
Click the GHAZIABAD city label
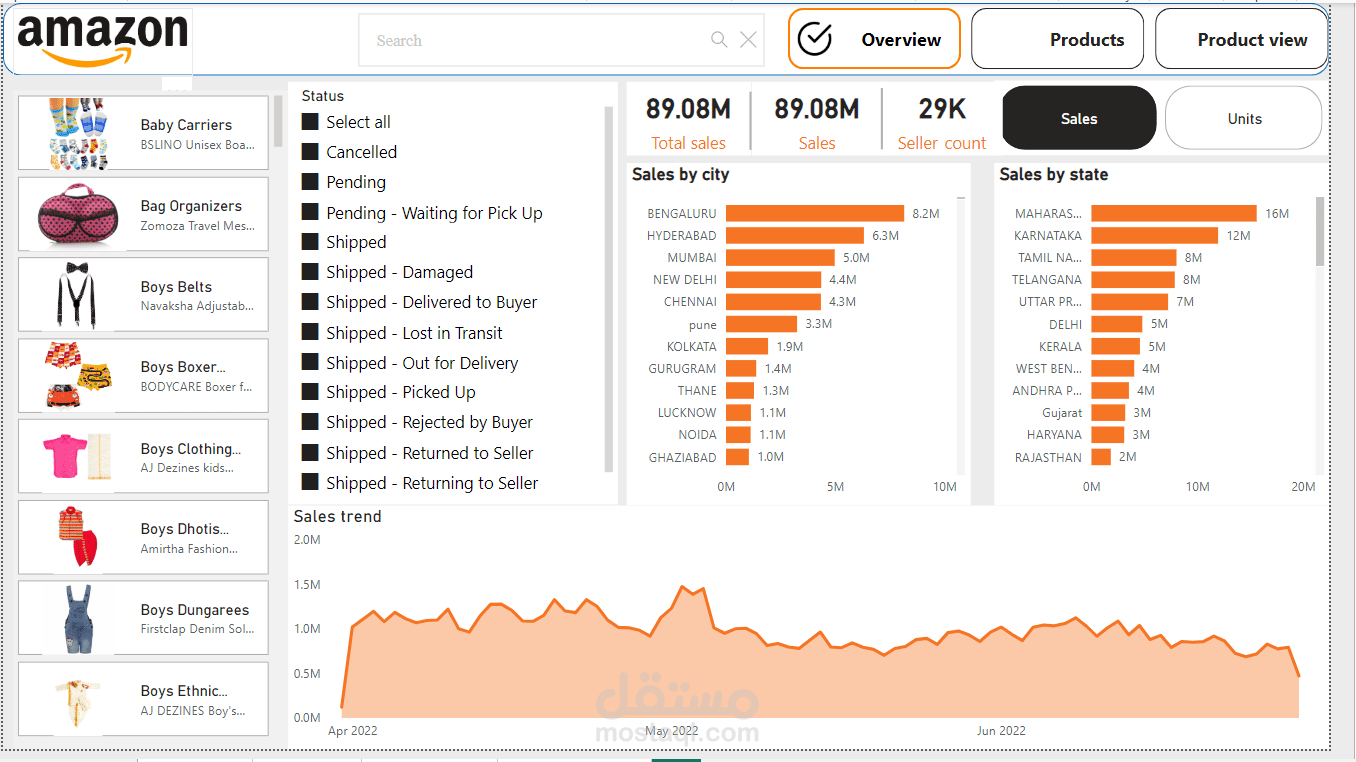pyautogui.click(x=682, y=457)
